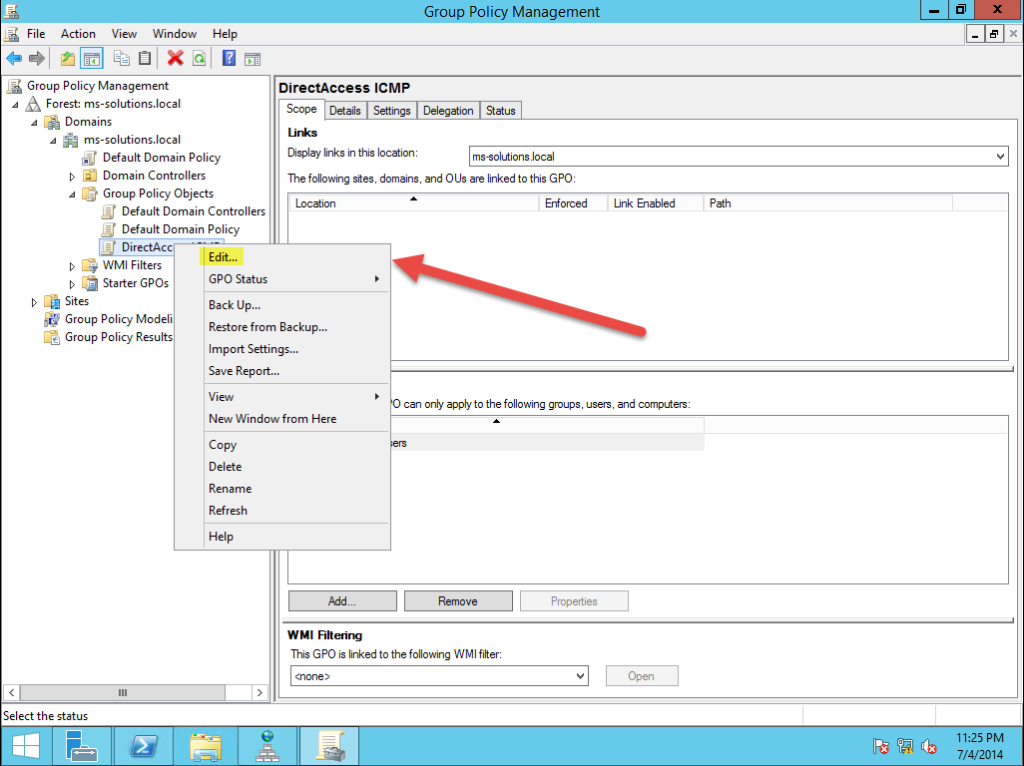Open the WMI filter dropdown
Image resolution: width=1024 pixels, height=766 pixels.
pos(581,676)
